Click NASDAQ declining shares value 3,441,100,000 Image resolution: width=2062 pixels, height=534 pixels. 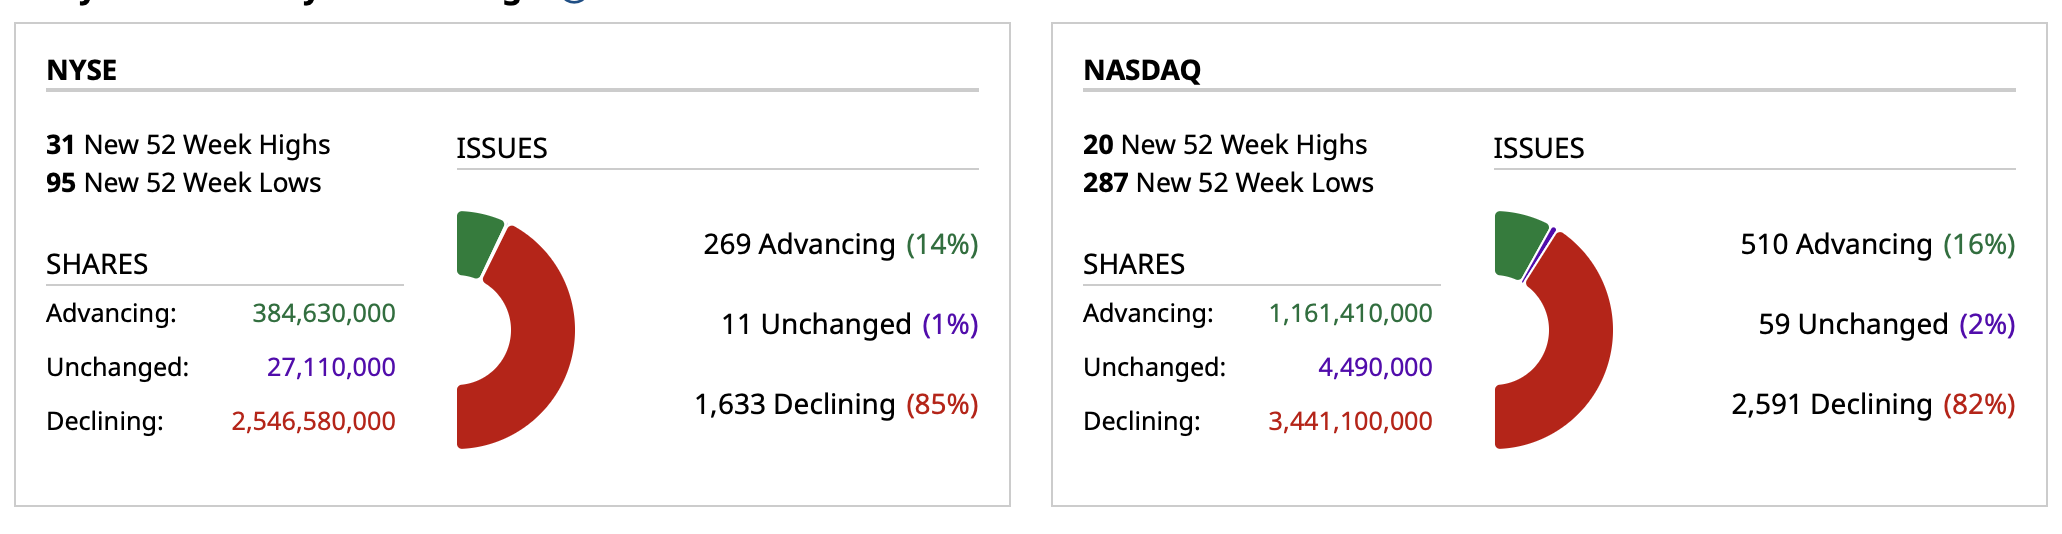pyautogui.click(x=1350, y=421)
